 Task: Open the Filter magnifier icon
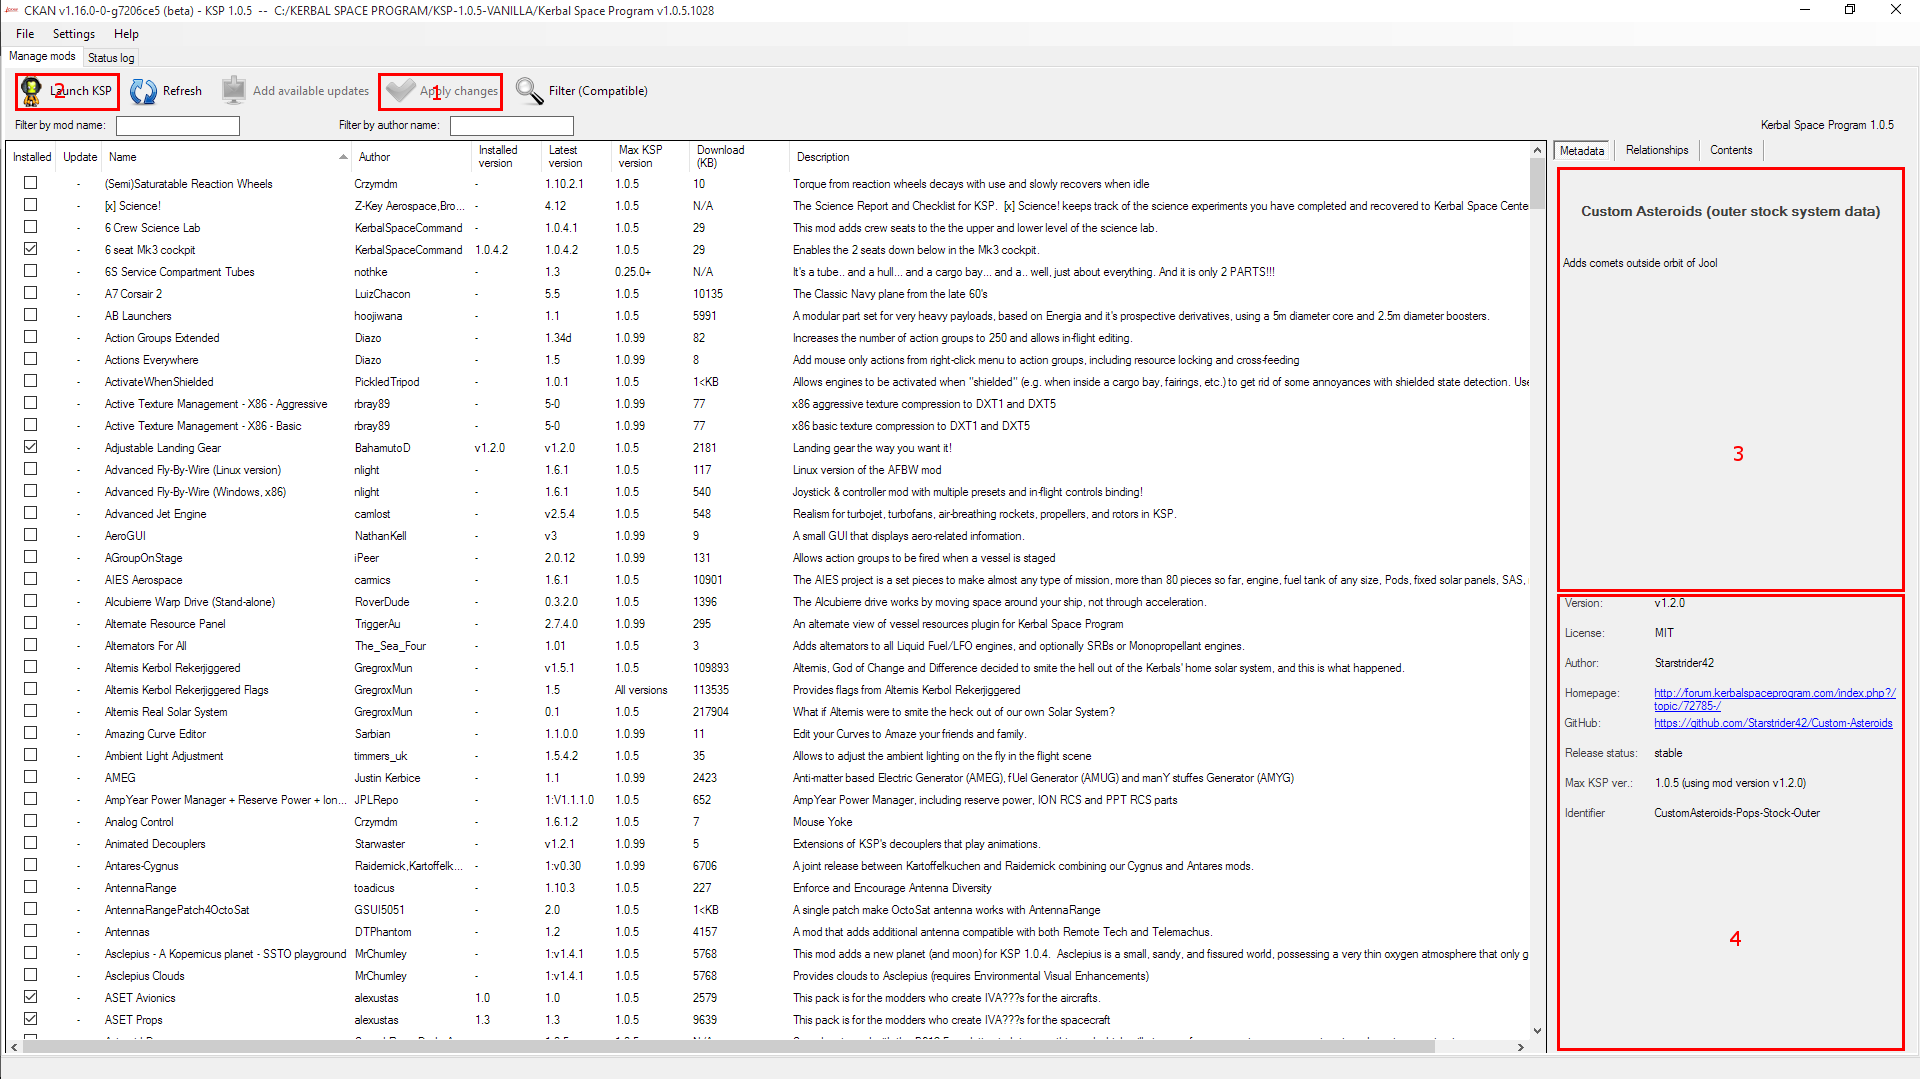(x=529, y=91)
